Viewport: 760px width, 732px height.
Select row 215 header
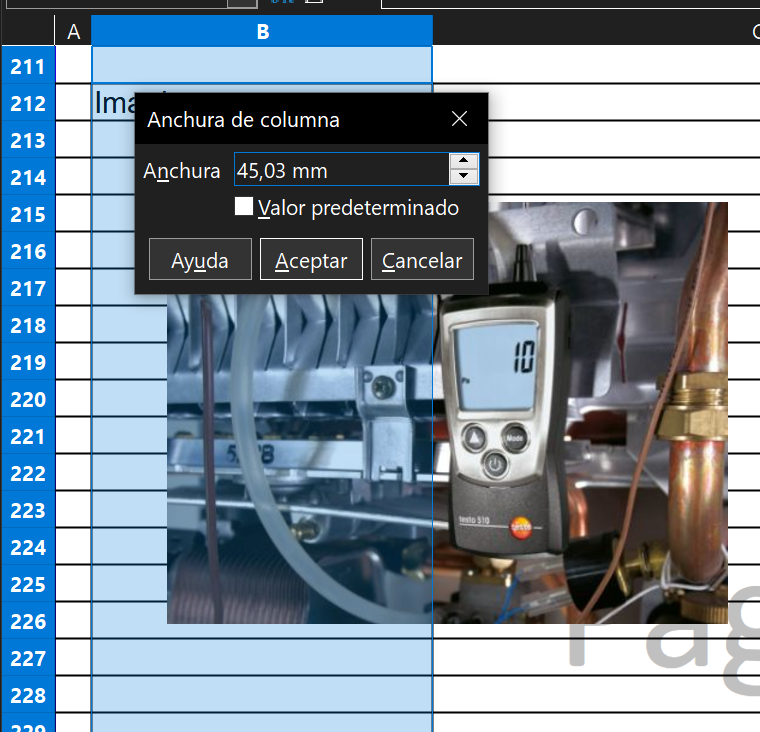pyautogui.click(x=28, y=215)
